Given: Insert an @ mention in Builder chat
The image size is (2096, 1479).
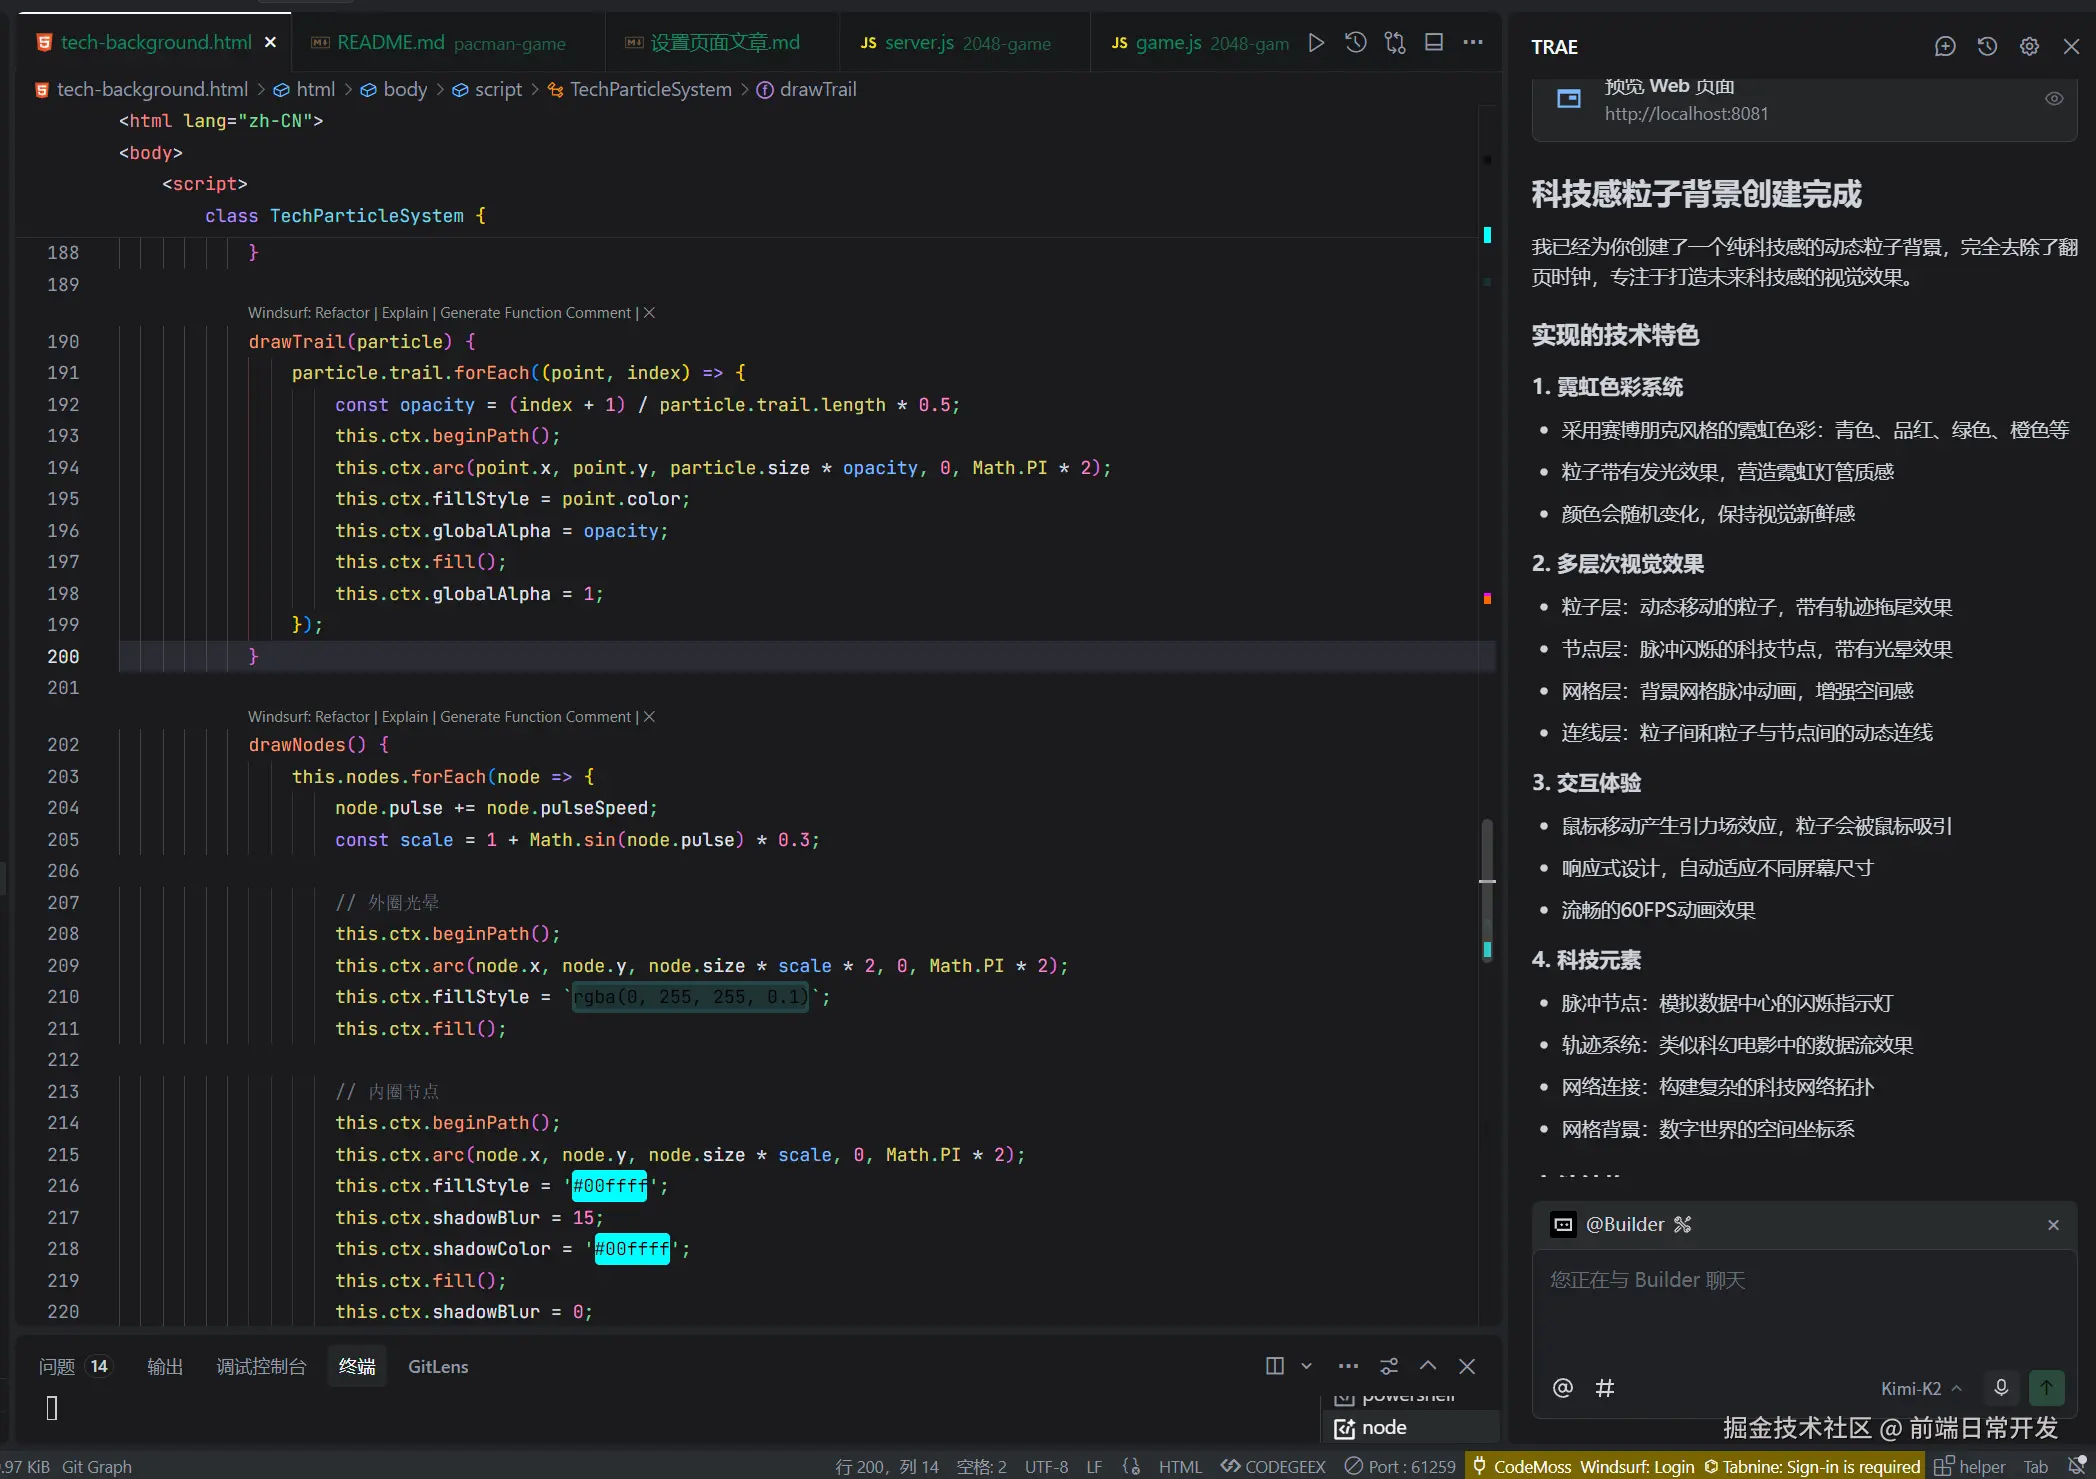Looking at the screenshot, I should [1562, 1387].
